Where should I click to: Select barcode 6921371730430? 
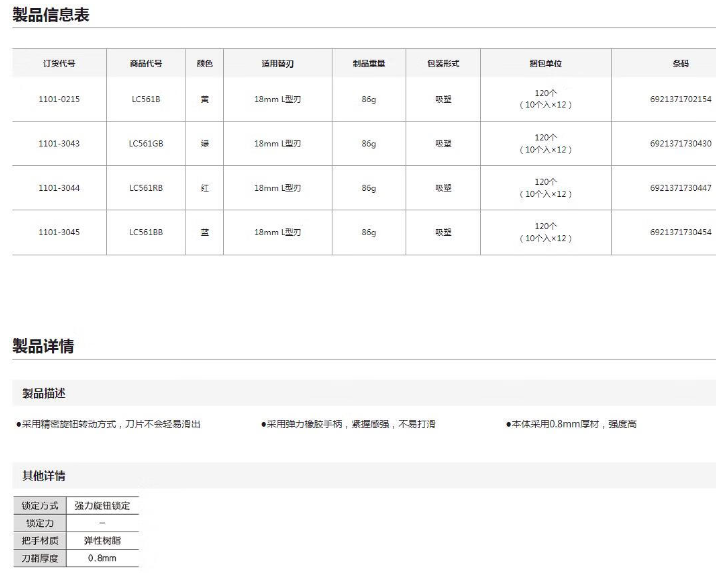click(x=680, y=143)
